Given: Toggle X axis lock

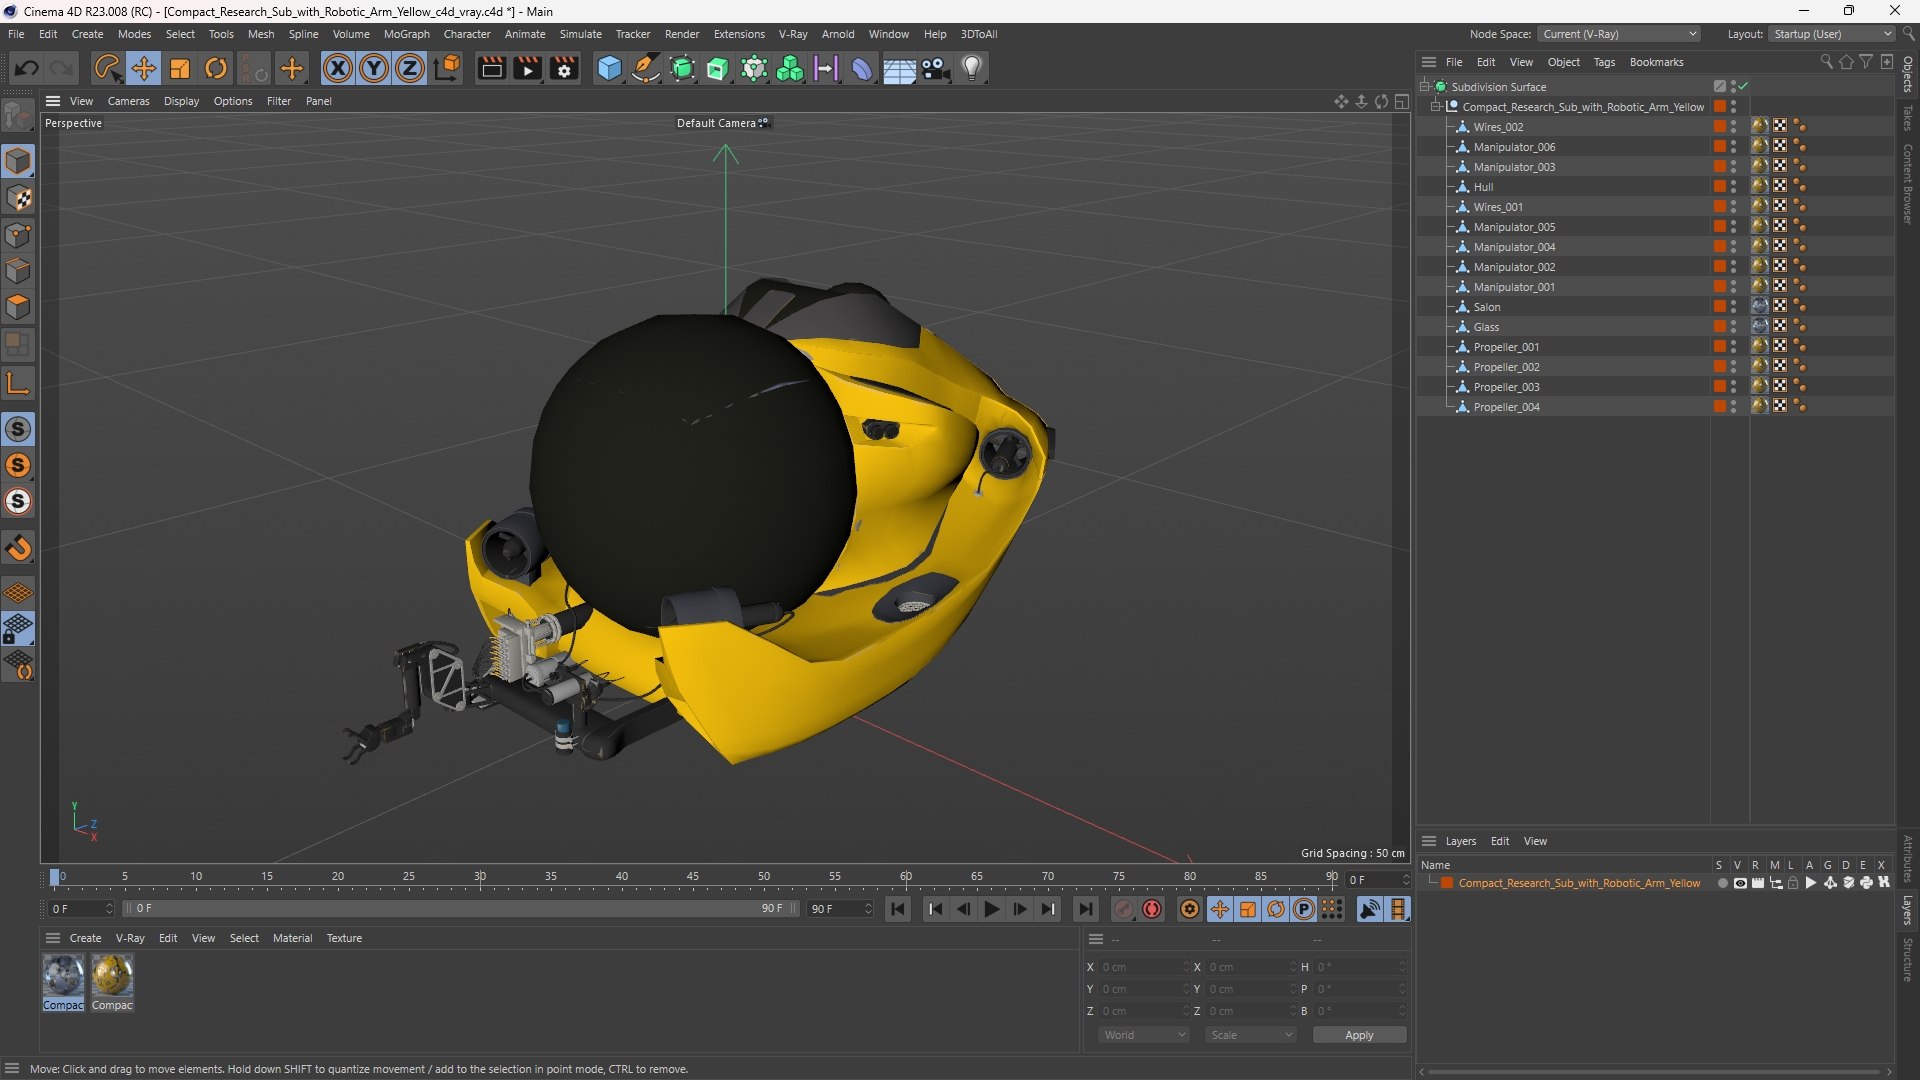Looking at the screenshot, I should coord(338,68).
